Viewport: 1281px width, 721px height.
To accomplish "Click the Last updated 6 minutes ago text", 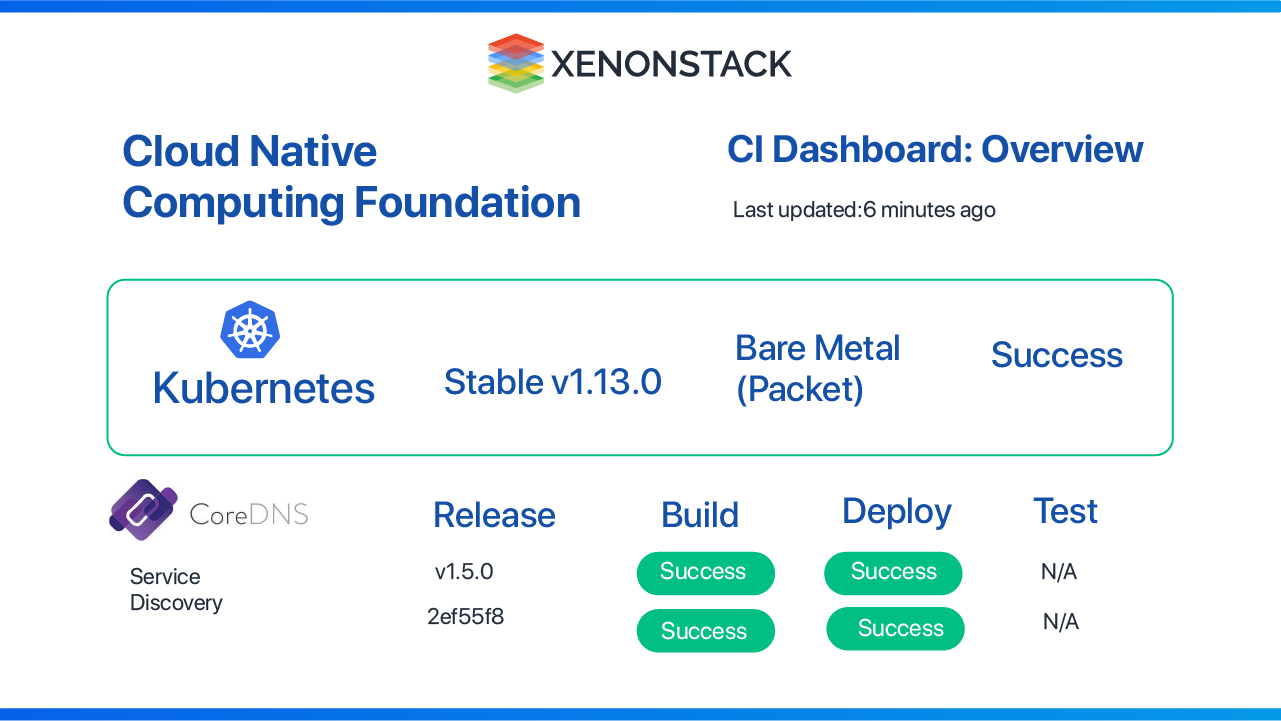I will [x=864, y=210].
